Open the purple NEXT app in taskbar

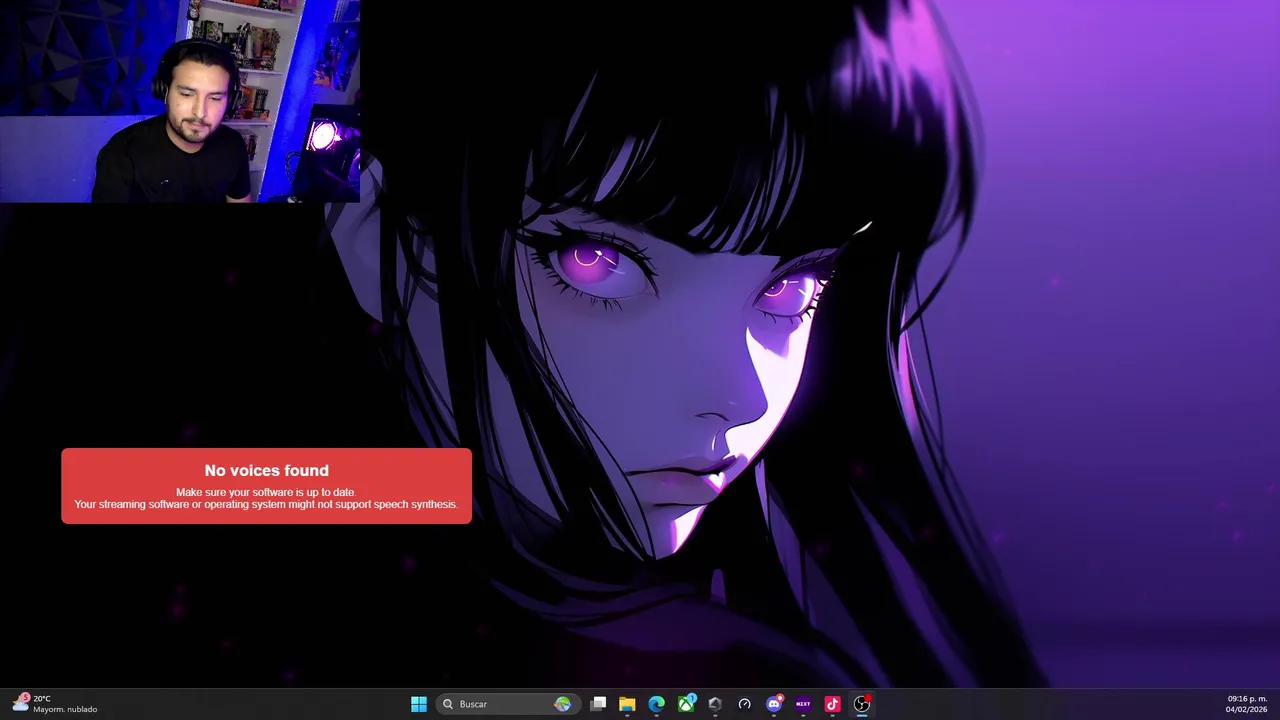click(803, 704)
